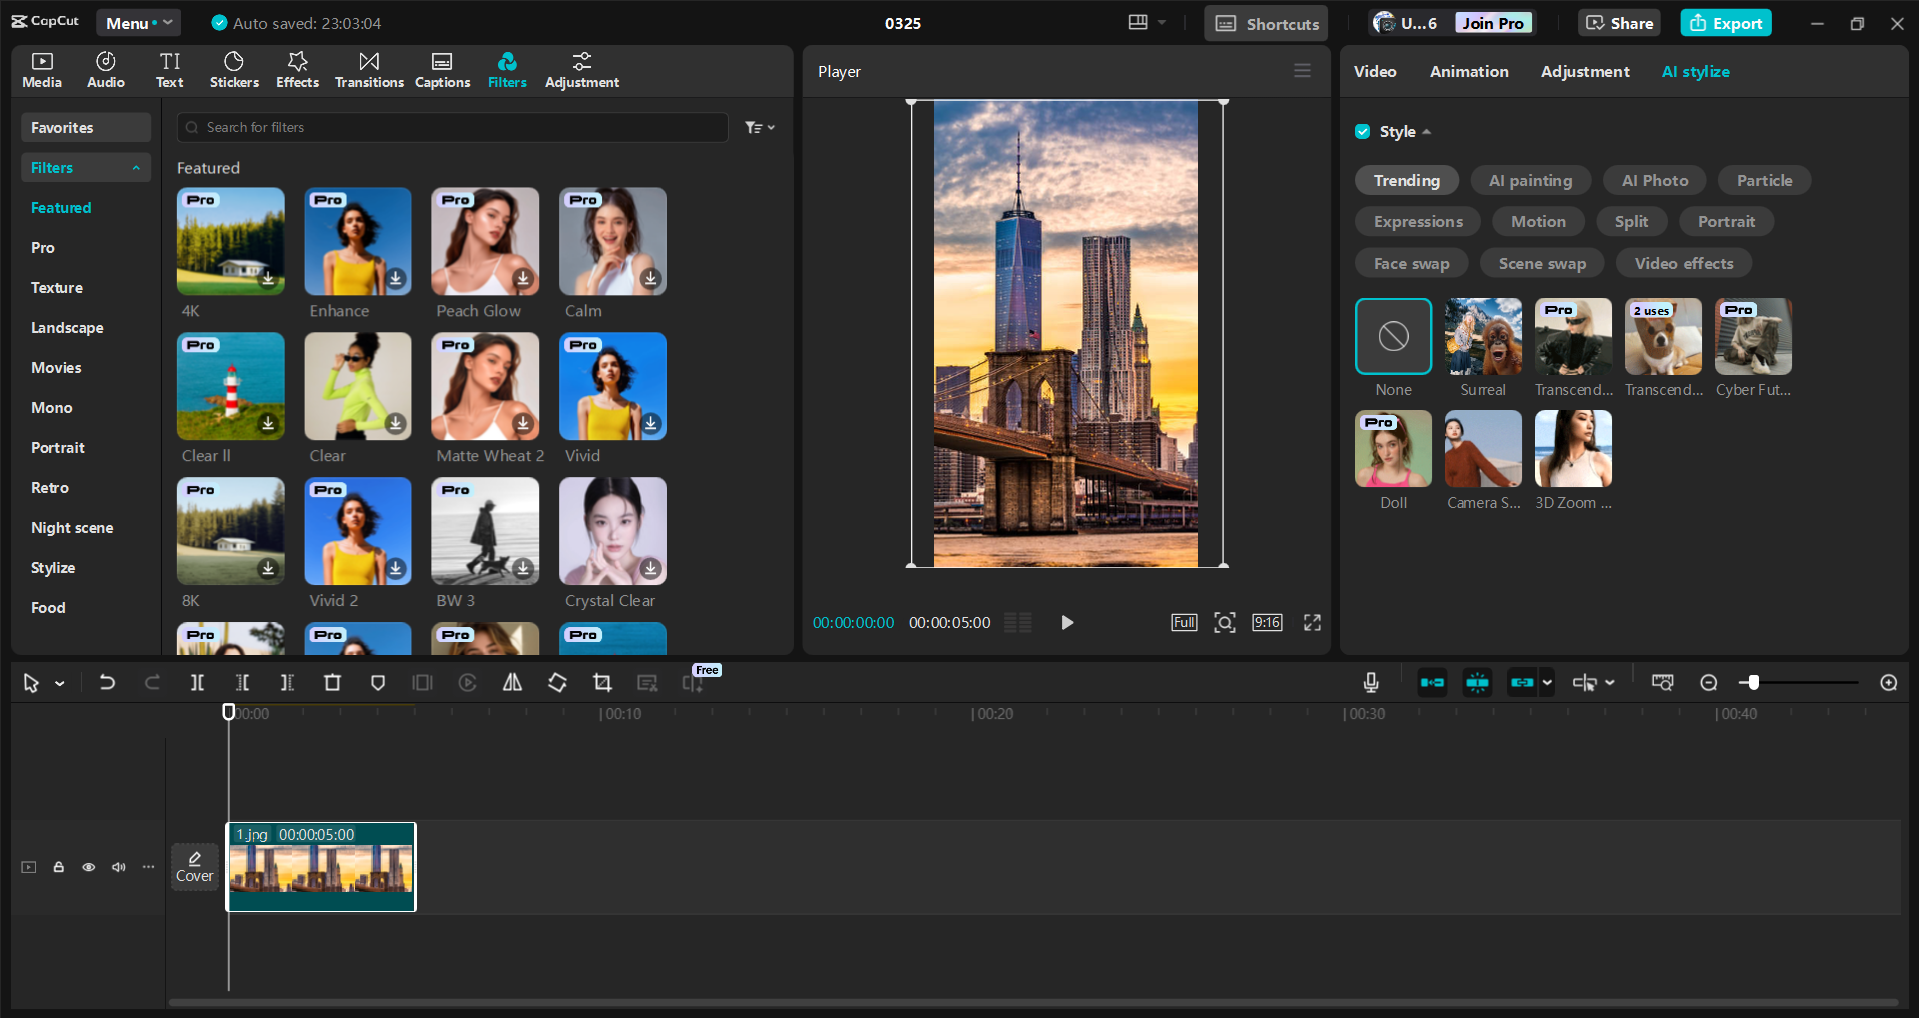Open the Stickers panel
The height and width of the screenshot is (1018, 1919).
[233, 69]
